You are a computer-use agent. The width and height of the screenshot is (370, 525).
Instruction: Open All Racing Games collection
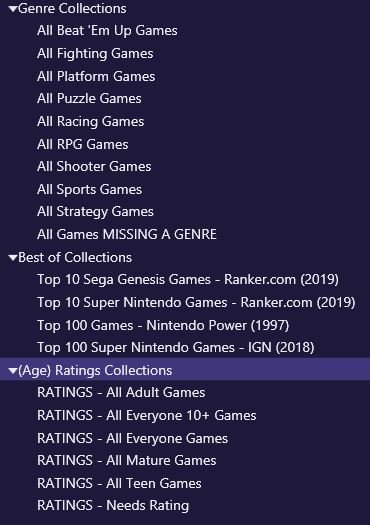pos(90,122)
